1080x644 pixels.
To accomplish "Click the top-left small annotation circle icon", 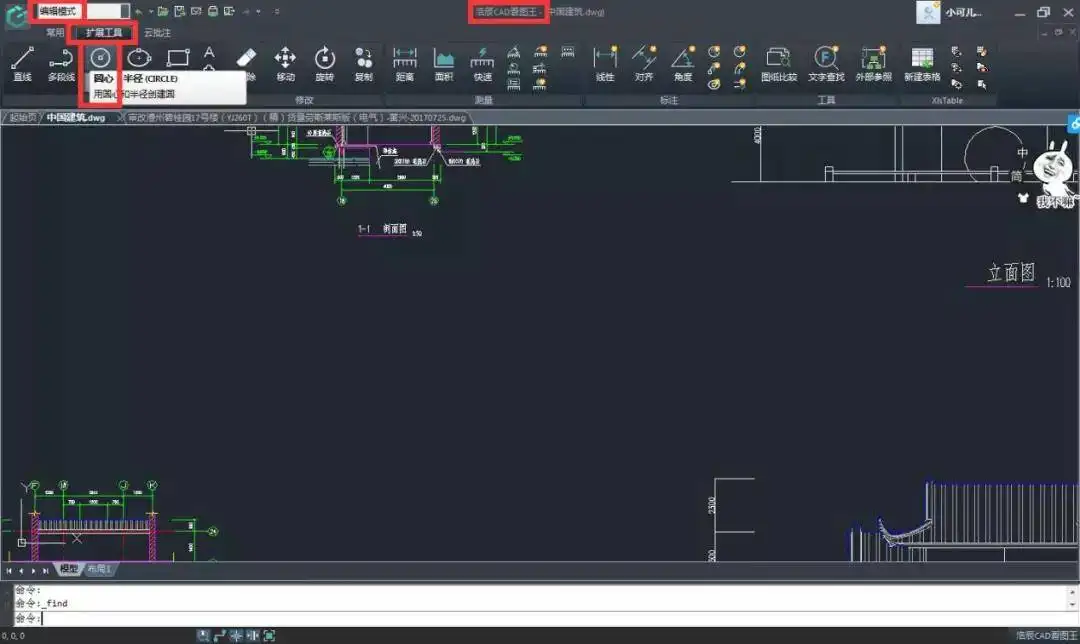I will coord(714,52).
